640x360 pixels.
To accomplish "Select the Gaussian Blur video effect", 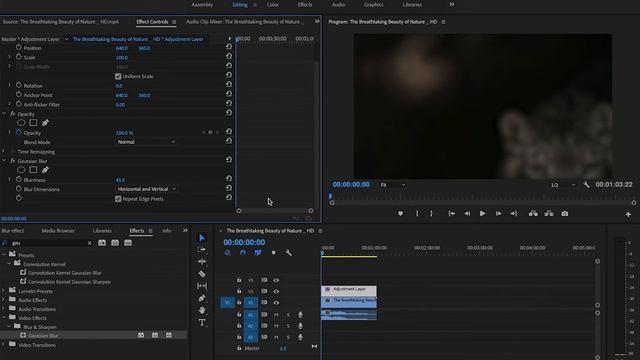I will click(43, 336).
